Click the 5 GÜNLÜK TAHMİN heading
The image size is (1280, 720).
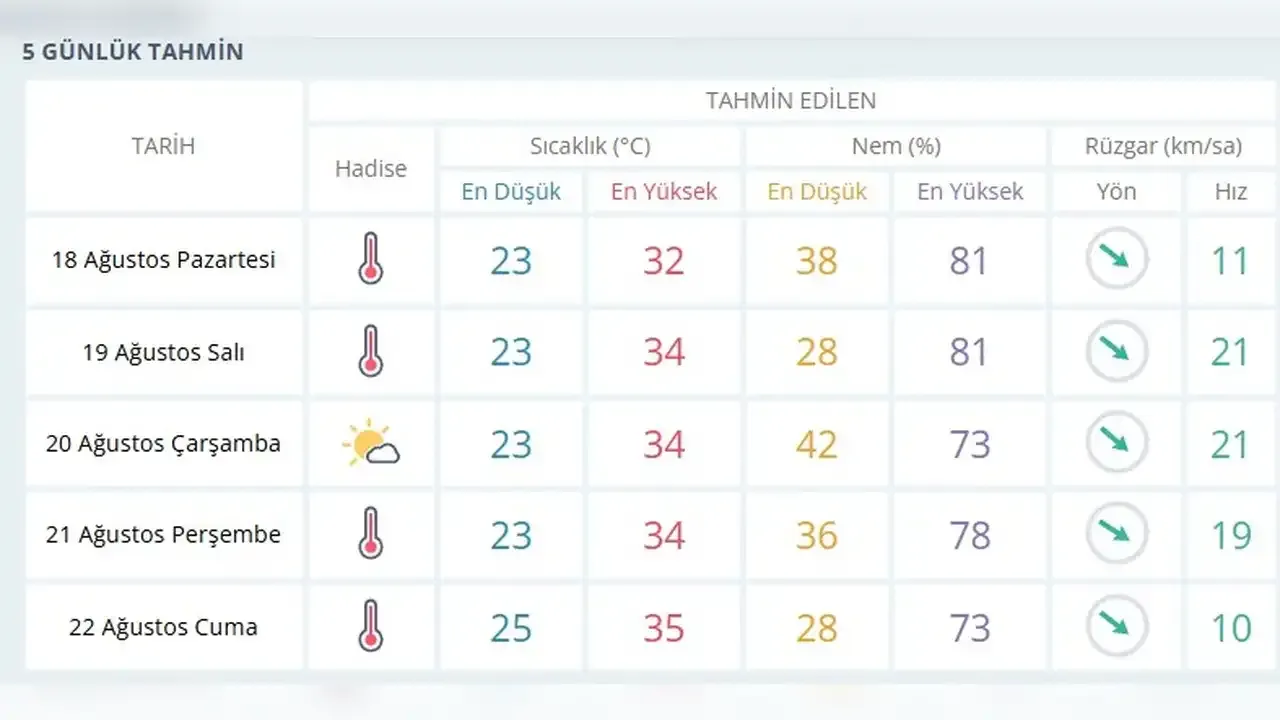[133, 52]
